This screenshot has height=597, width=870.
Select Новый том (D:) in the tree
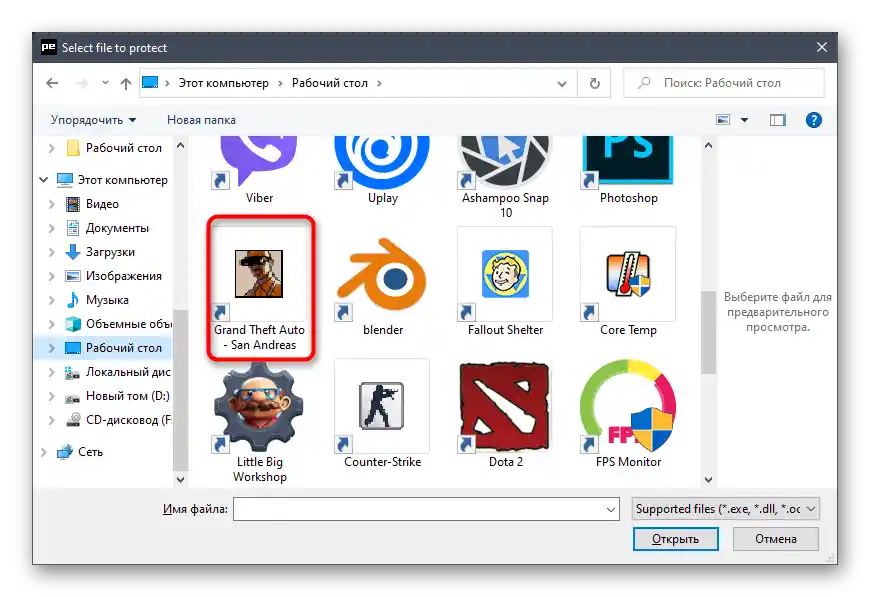pyautogui.click(x=117, y=396)
